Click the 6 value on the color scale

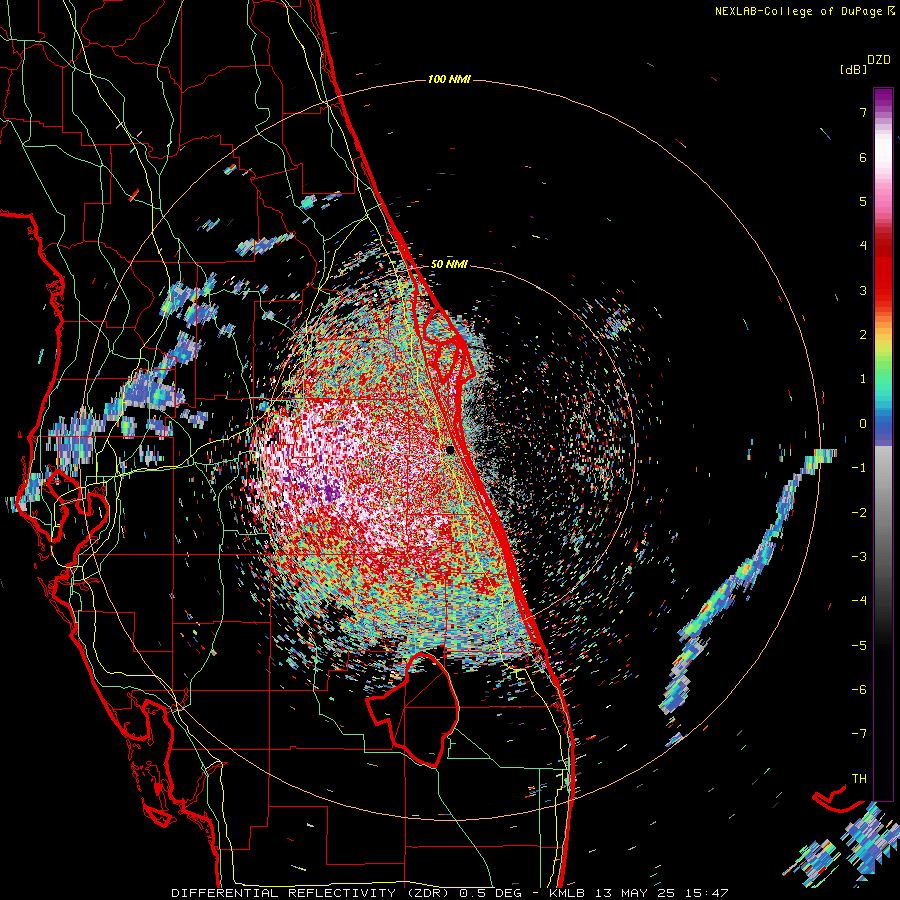coord(863,157)
